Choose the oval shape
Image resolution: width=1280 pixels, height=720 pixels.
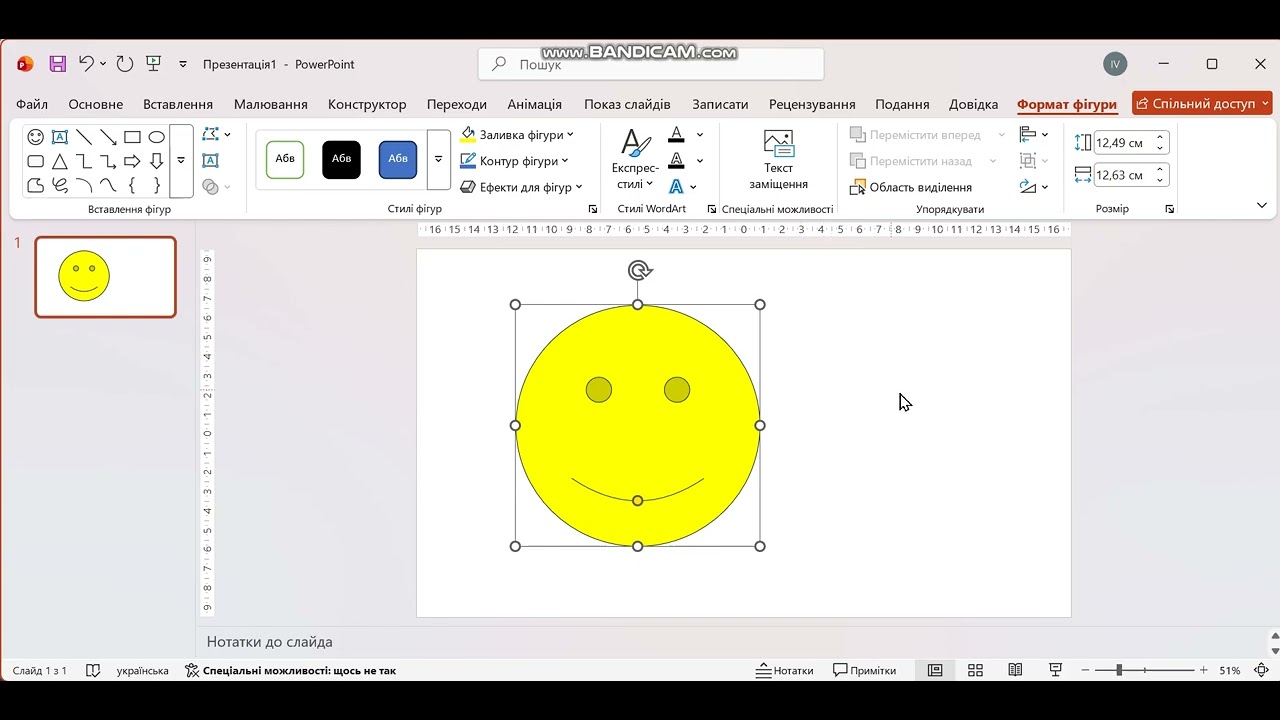click(156, 137)
